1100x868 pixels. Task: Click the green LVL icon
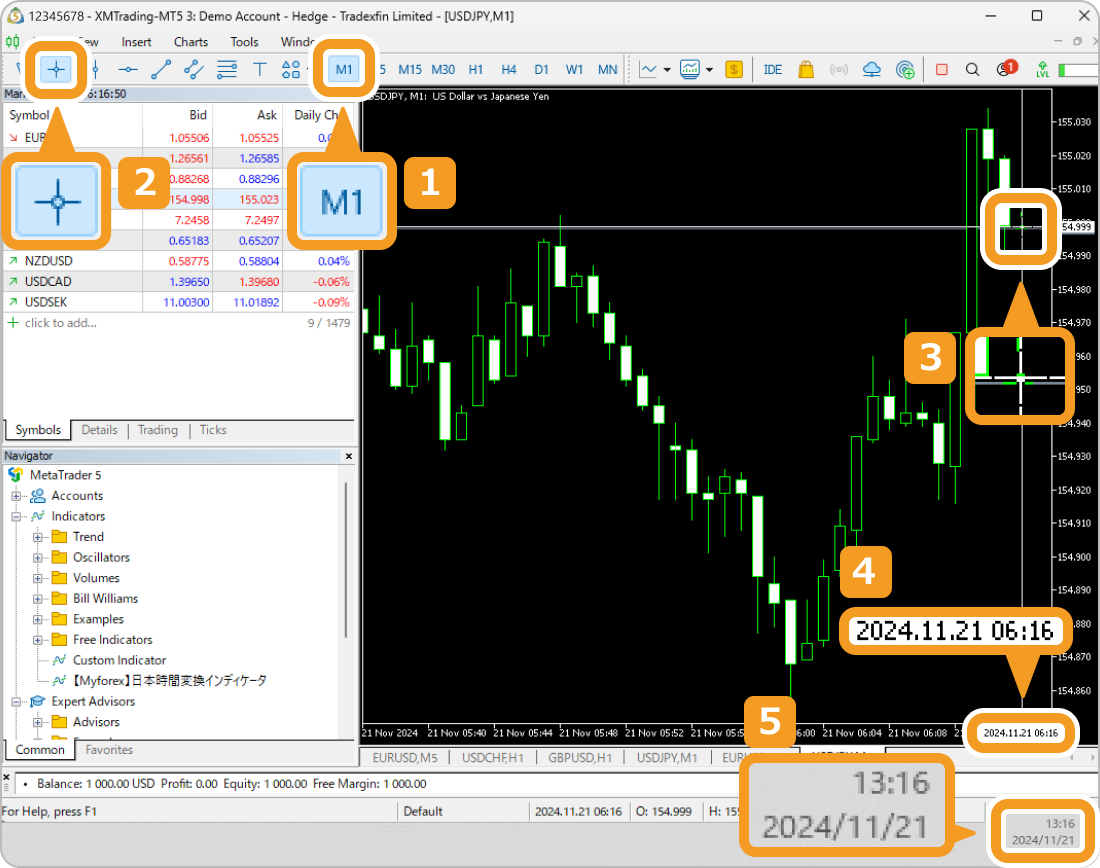(x=1042, y=69)
